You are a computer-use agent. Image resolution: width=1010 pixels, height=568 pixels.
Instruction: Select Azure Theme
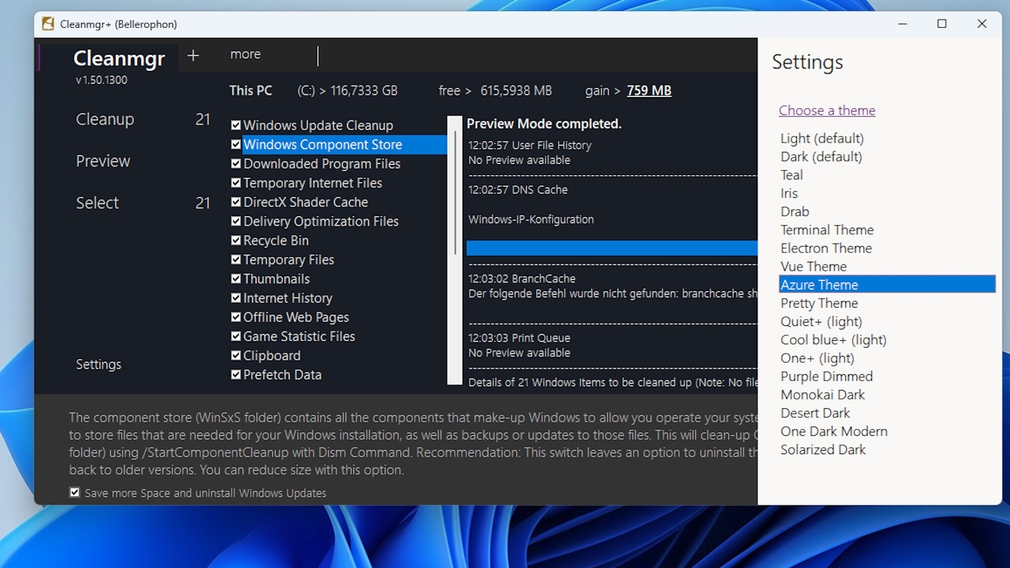(x=887, y=285)
